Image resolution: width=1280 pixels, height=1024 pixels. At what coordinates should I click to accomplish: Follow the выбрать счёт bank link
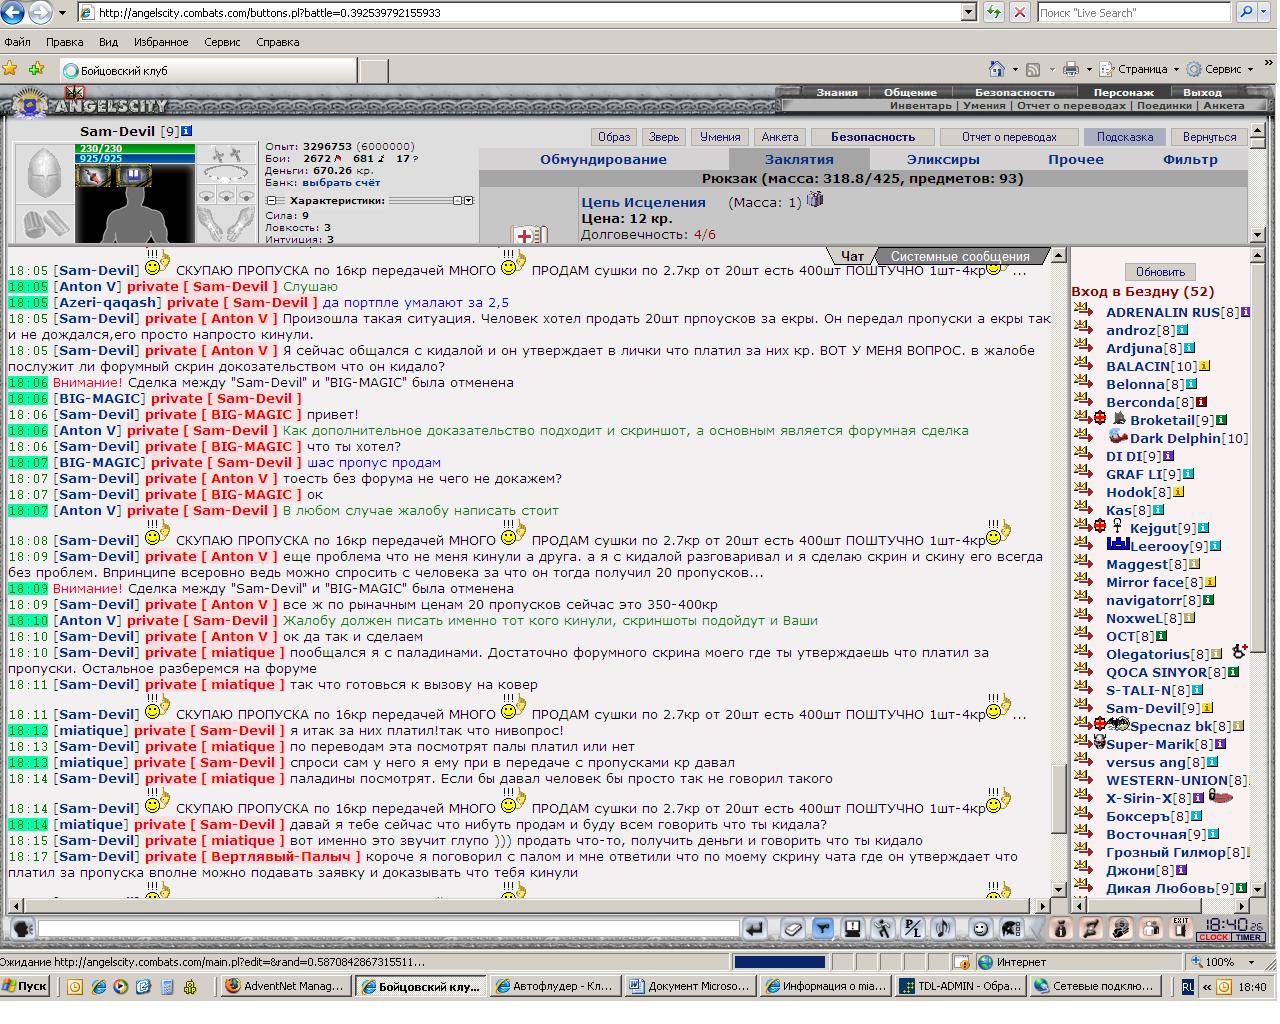[341, 182]
